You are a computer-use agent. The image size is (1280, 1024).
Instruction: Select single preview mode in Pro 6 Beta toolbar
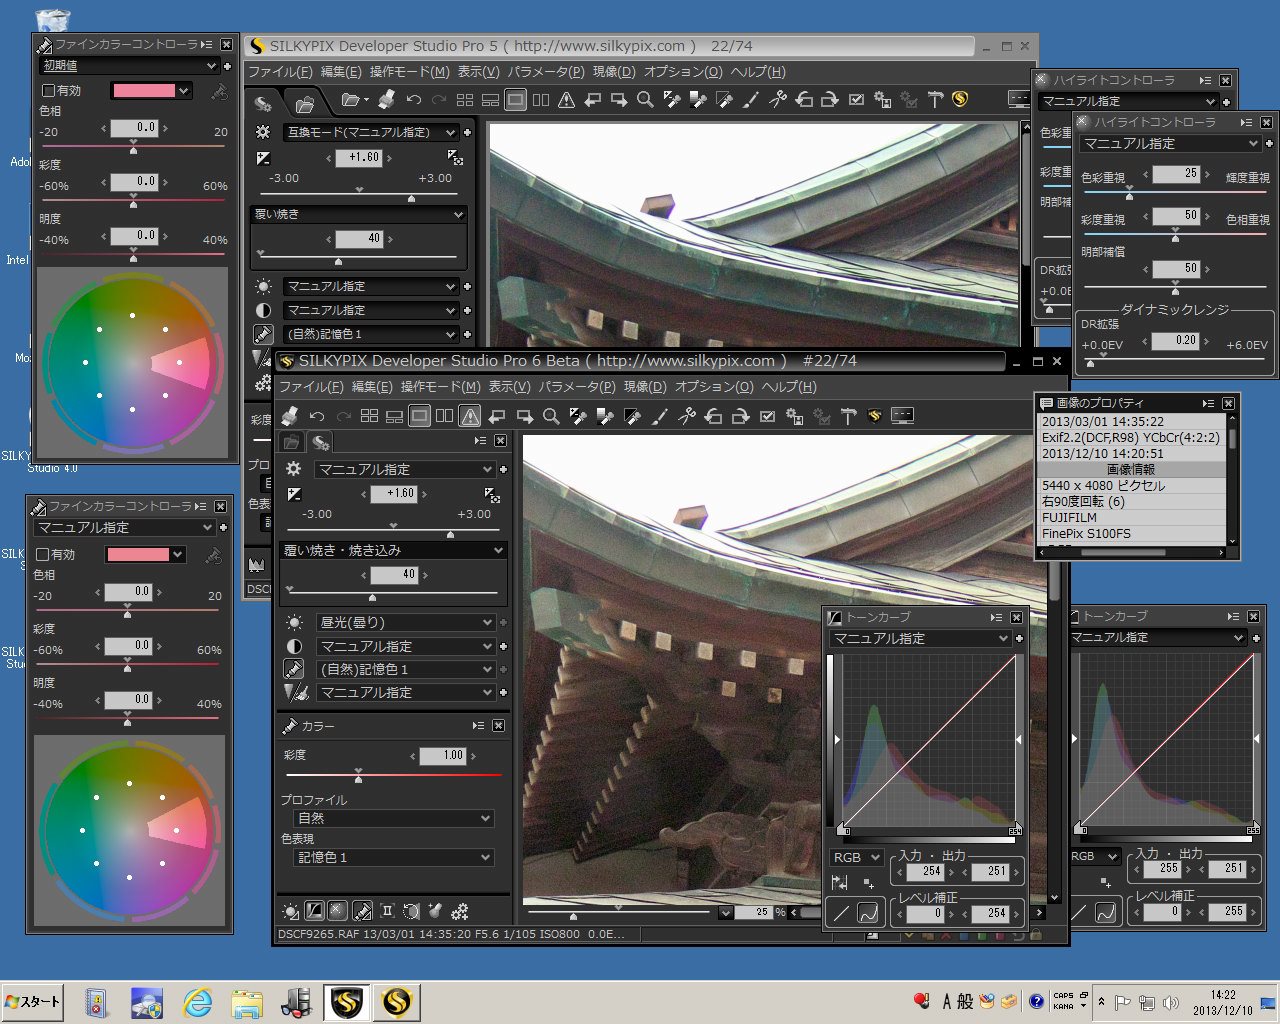click(420, 416)
